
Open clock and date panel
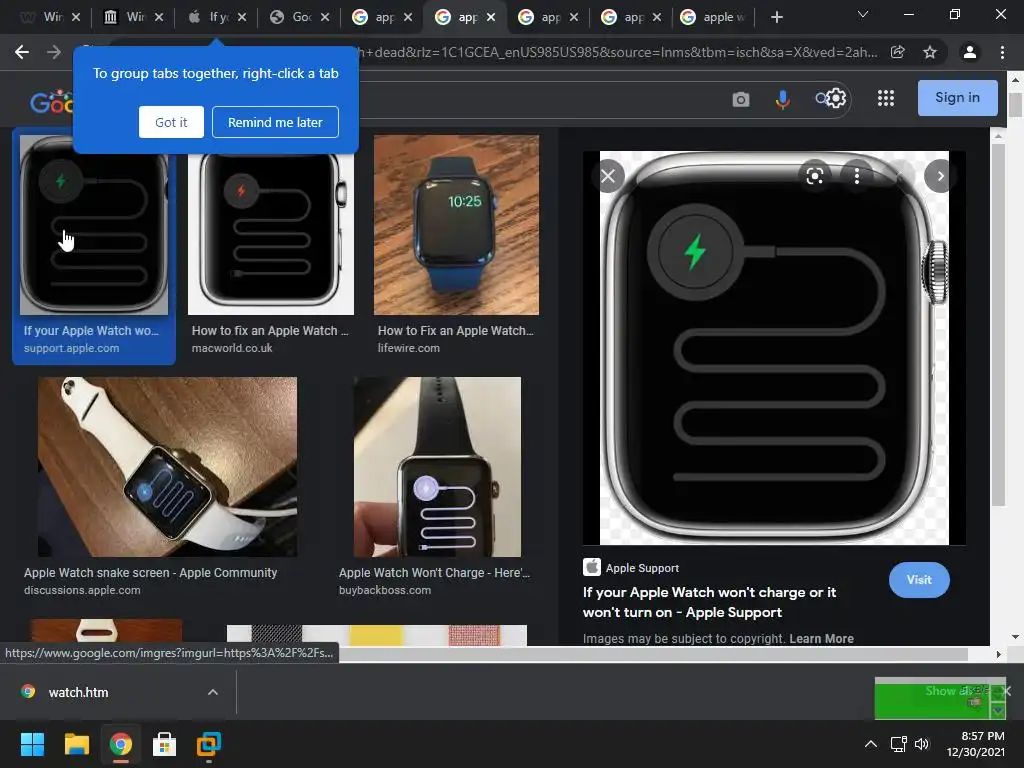[976, 744]
